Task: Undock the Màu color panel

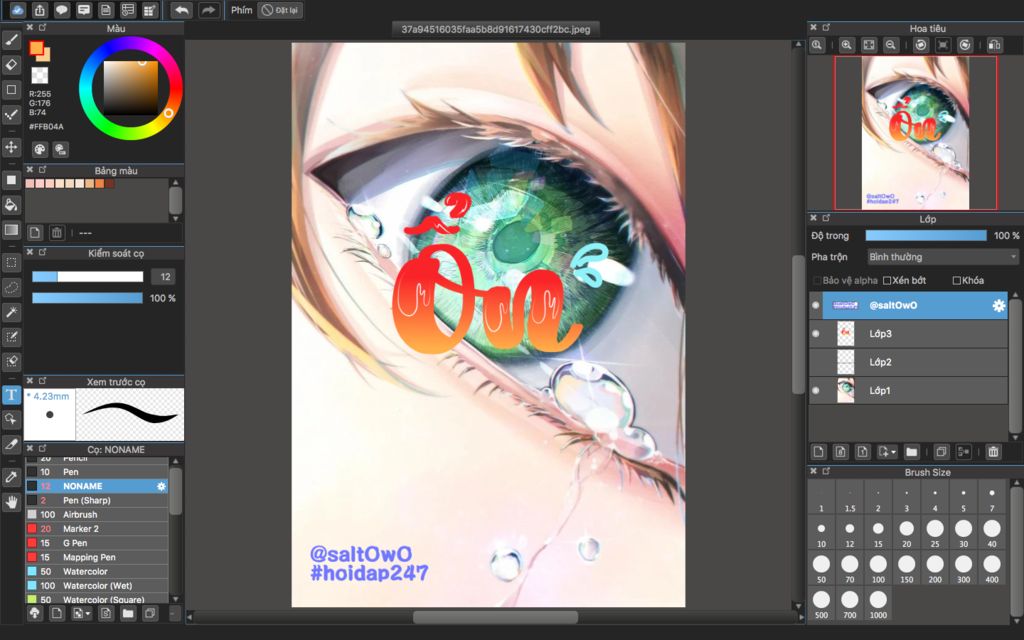Action: (43, 27)
